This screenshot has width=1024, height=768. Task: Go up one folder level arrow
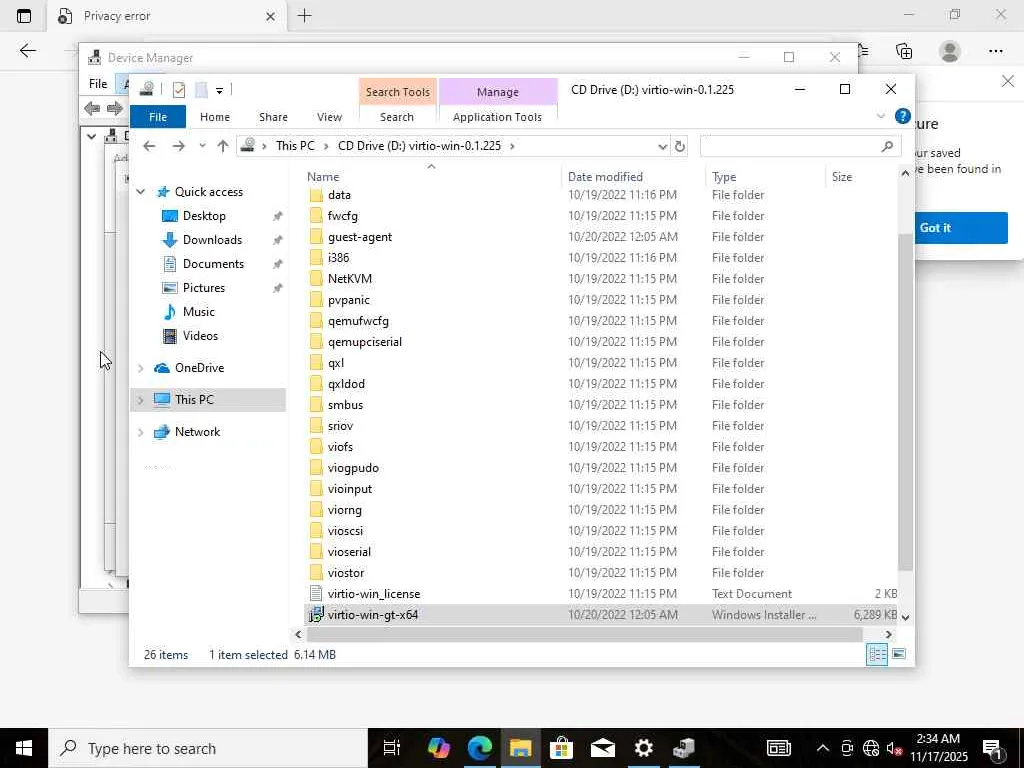click(x=223, y=146)
